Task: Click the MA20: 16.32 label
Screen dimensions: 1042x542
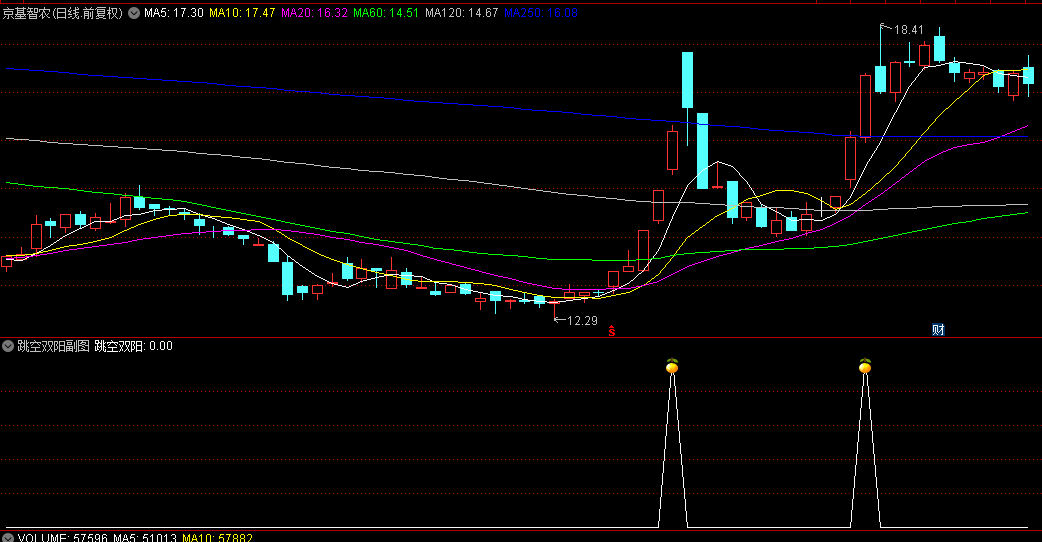Action: (x=314, y=13)
